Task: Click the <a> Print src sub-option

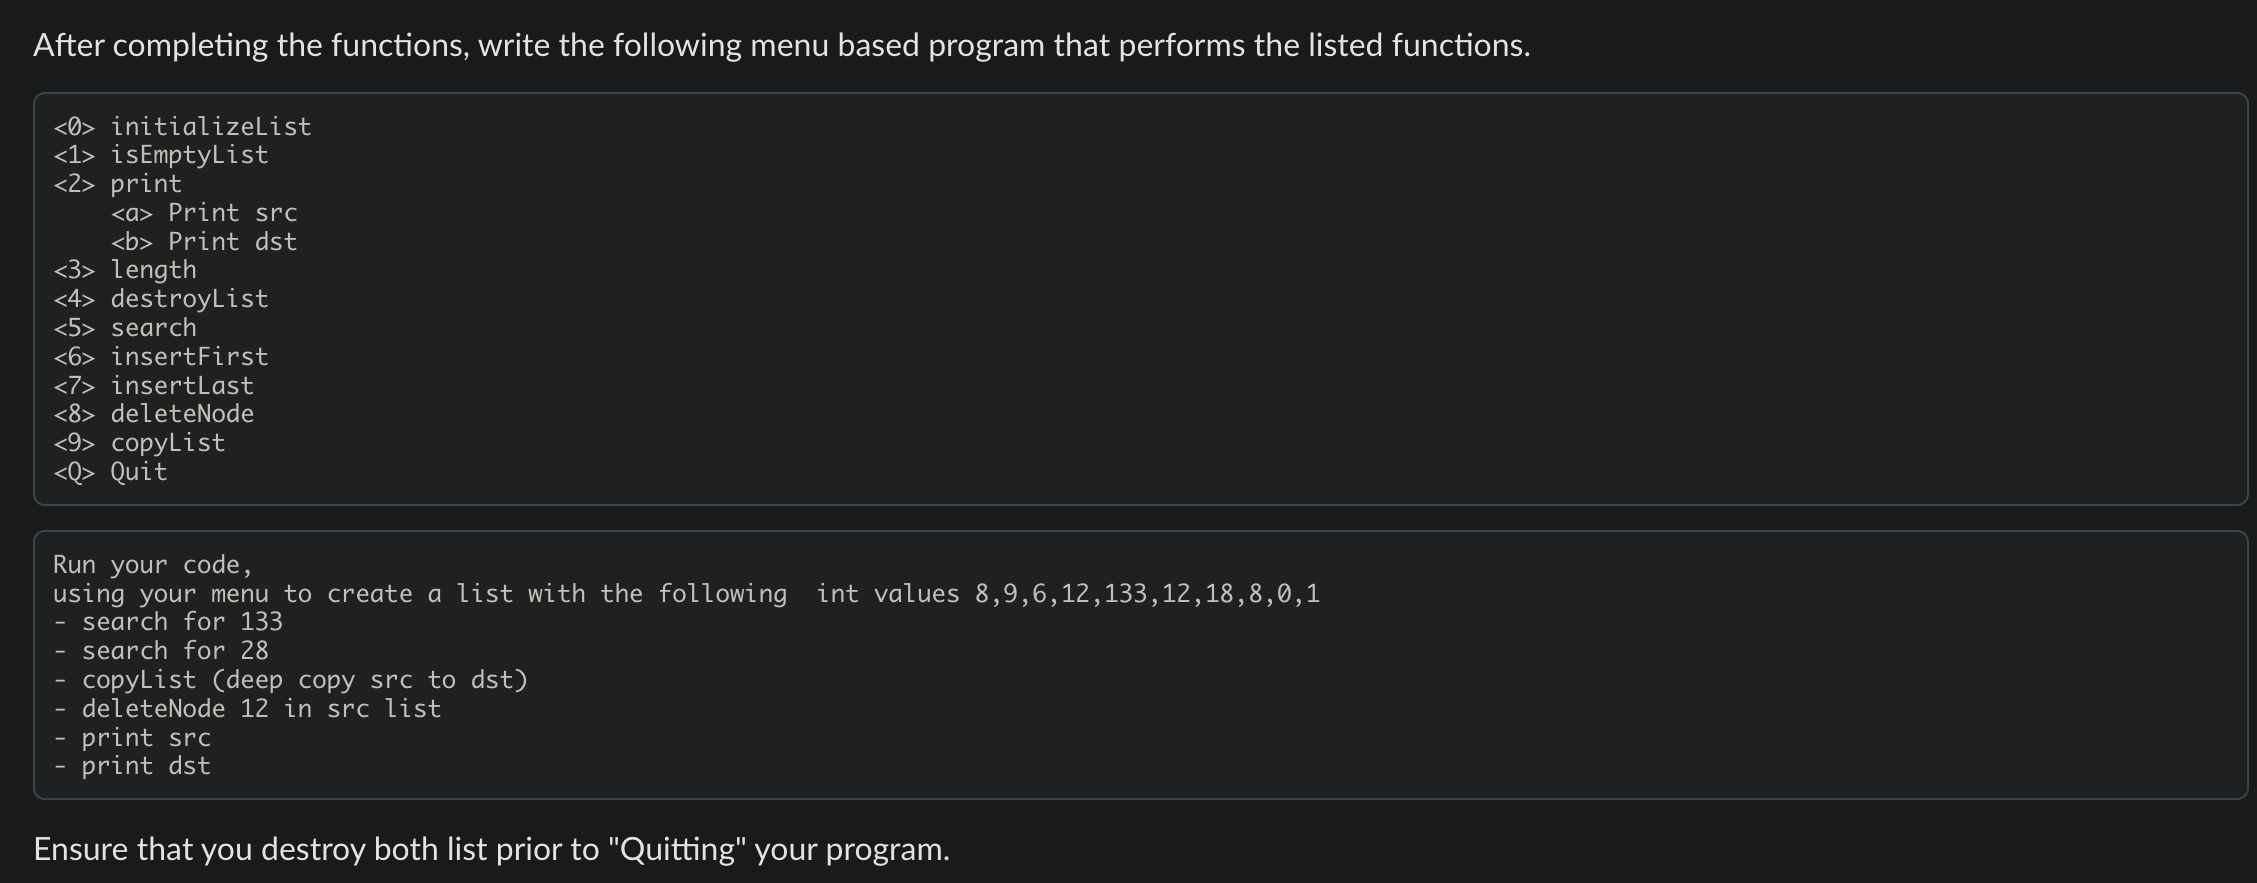Action: pyautogui.click(x=204, y=213)
